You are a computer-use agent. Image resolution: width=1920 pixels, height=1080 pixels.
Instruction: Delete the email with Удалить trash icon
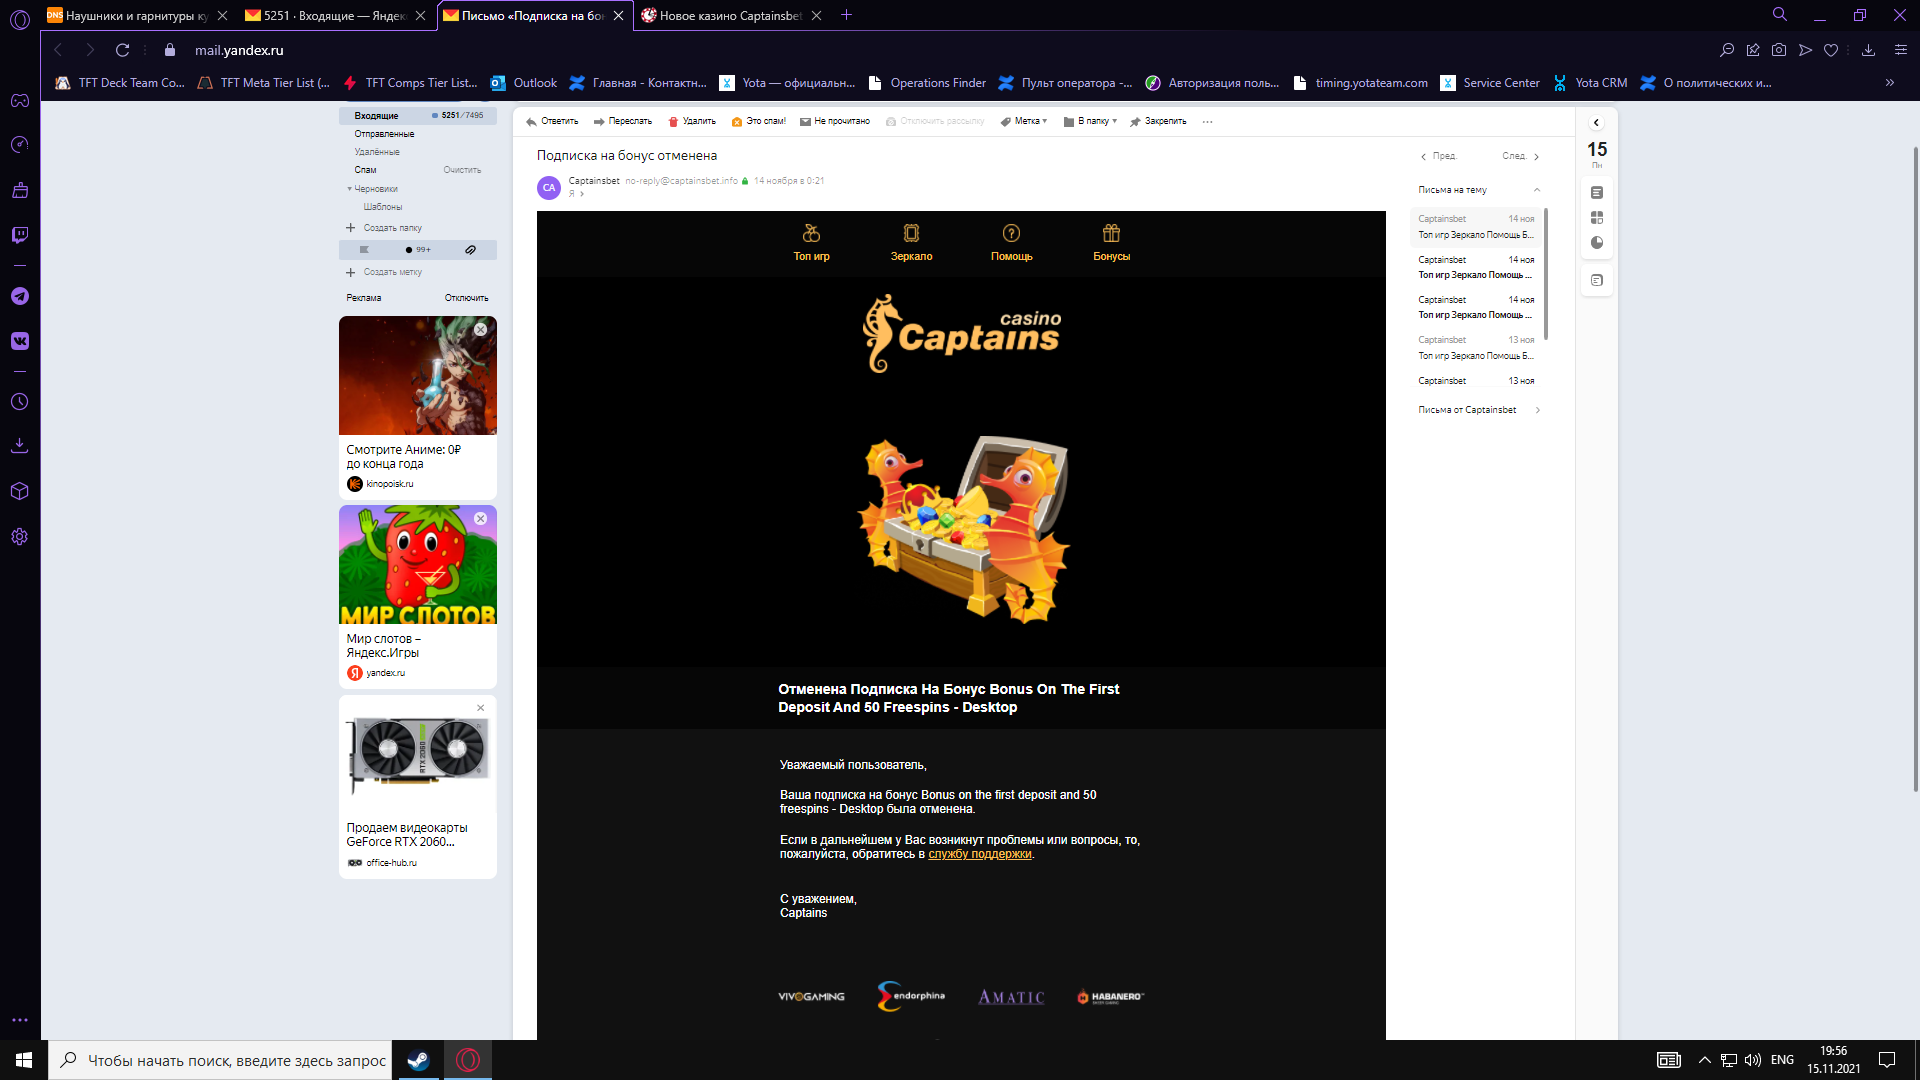click(673, 122)
